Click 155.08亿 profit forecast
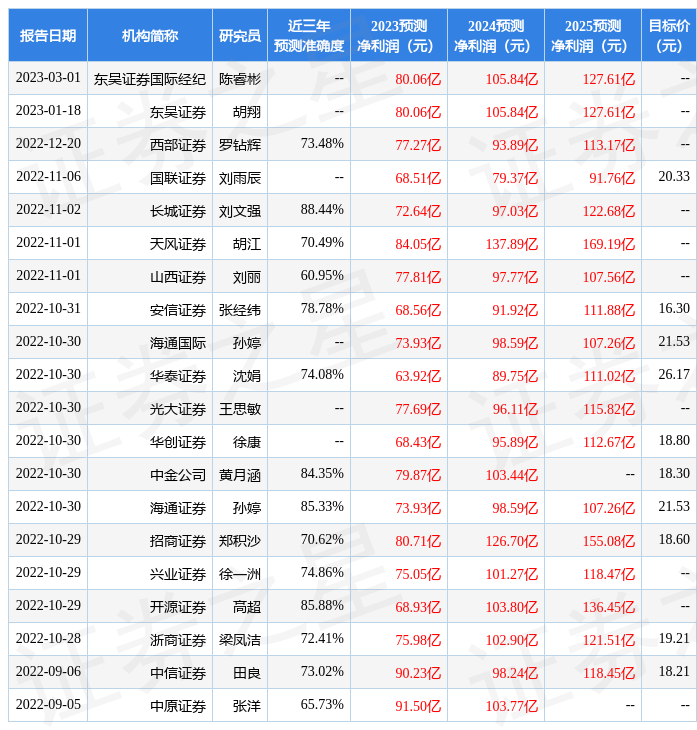This screenshot has height=730, width=697. click(x=609, y=541)
